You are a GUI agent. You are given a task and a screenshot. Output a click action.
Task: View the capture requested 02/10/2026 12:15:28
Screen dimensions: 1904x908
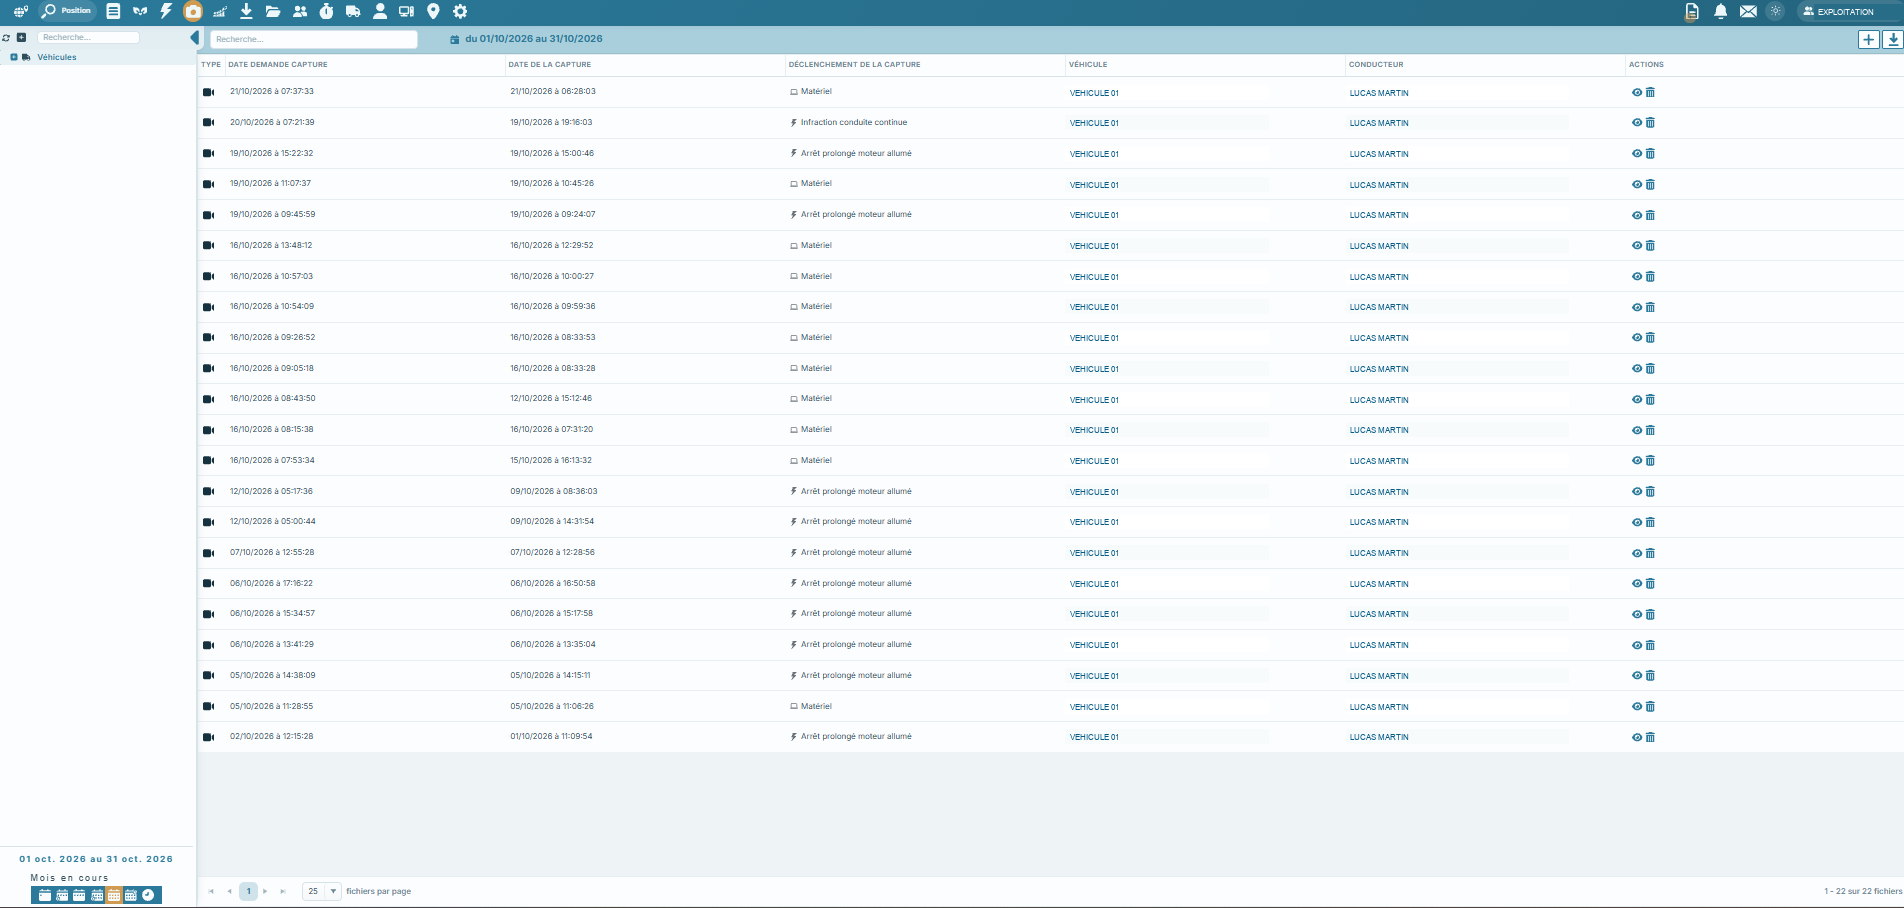[1637, 737]
